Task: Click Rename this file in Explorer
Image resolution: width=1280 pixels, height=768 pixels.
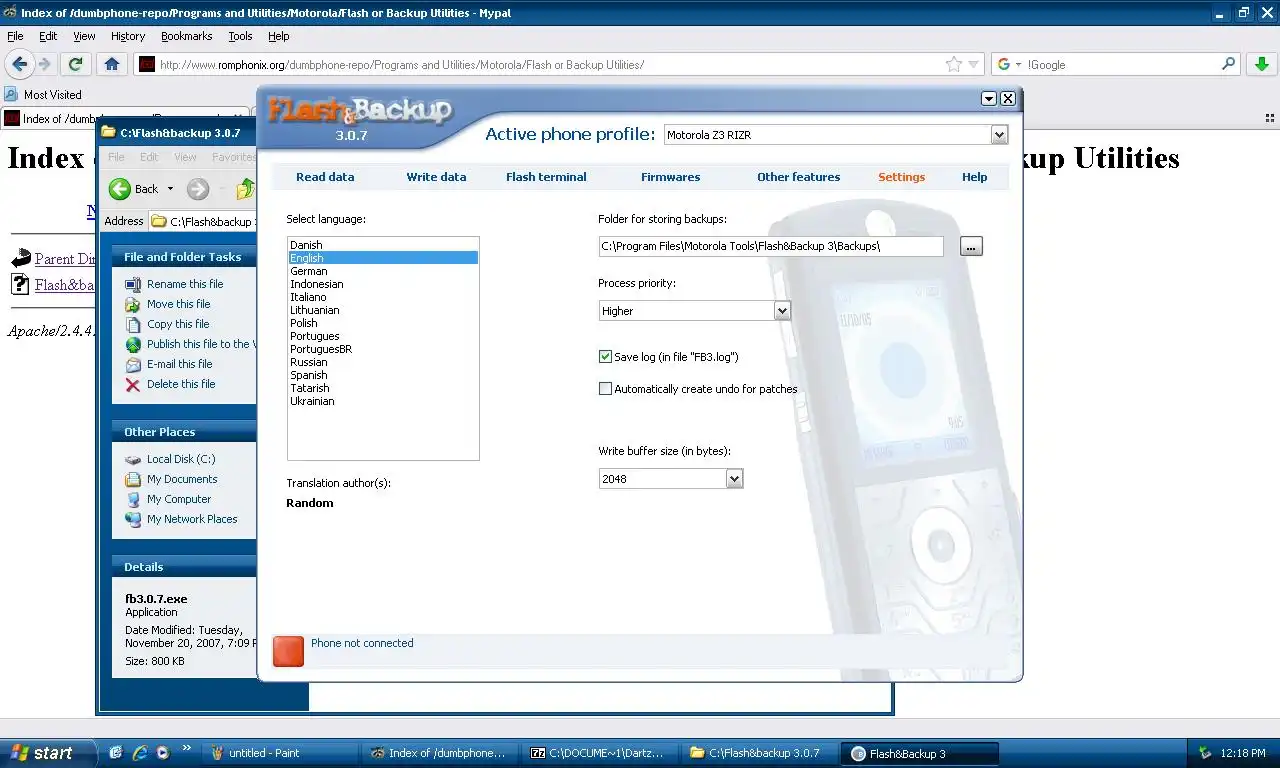Action: 185,284
